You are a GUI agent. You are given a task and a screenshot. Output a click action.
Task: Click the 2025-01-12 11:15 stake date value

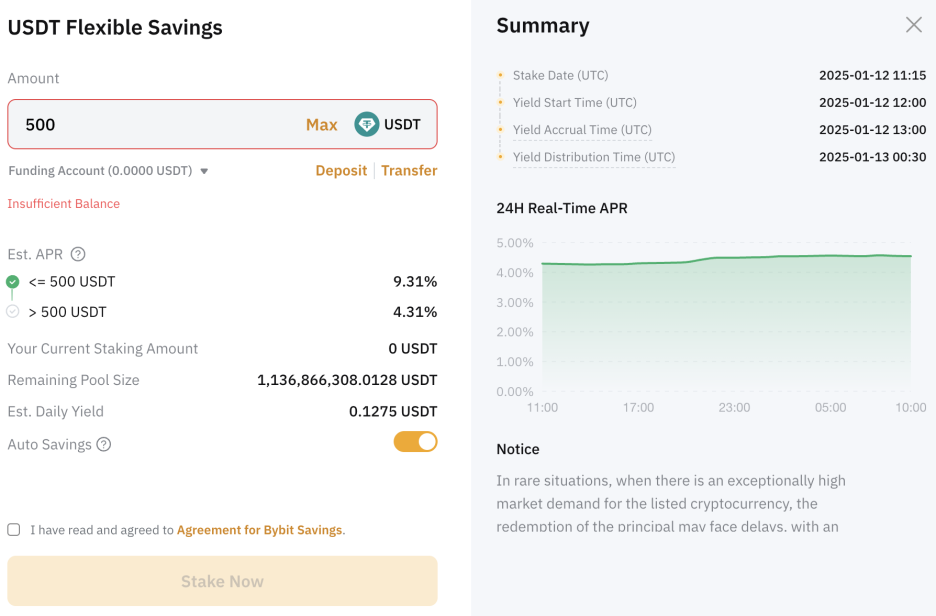pyautogui.click(x=872, y=75)
